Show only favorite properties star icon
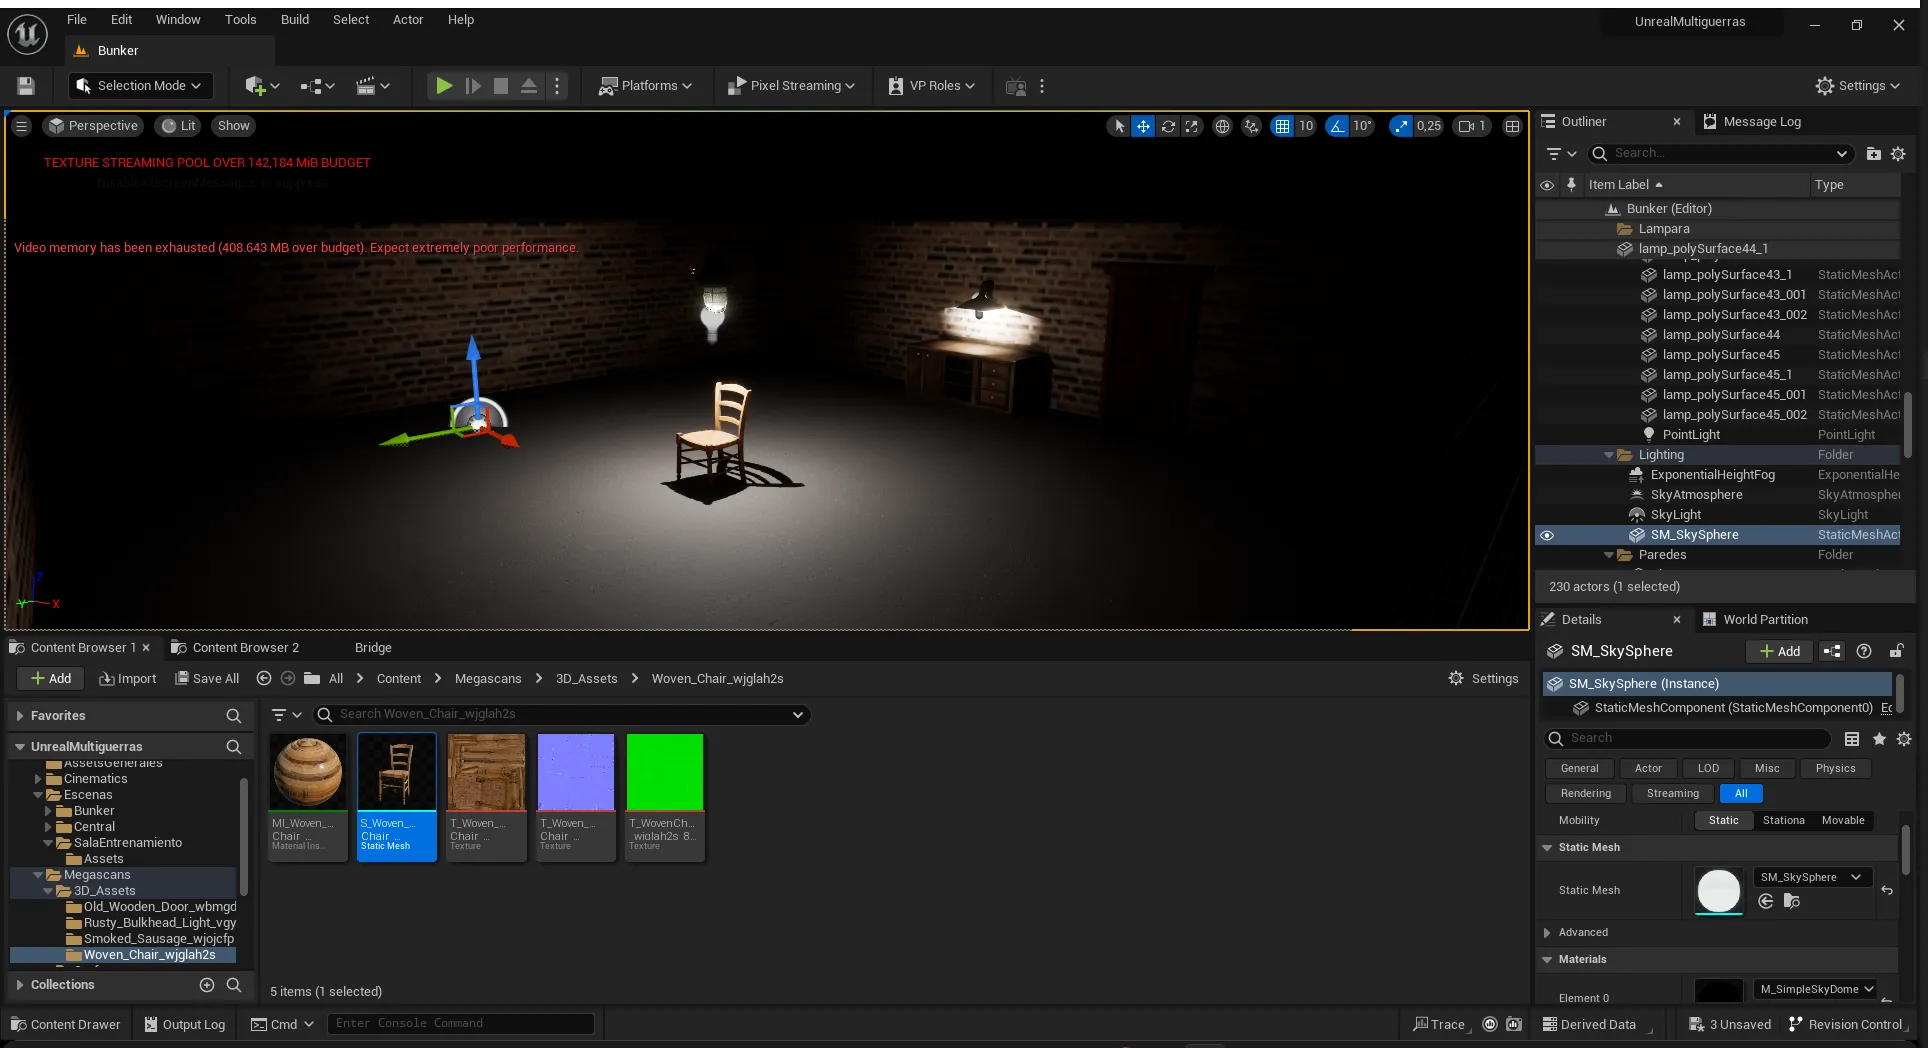This screenshot has width=1928, height=1048. coord(1879,738)
